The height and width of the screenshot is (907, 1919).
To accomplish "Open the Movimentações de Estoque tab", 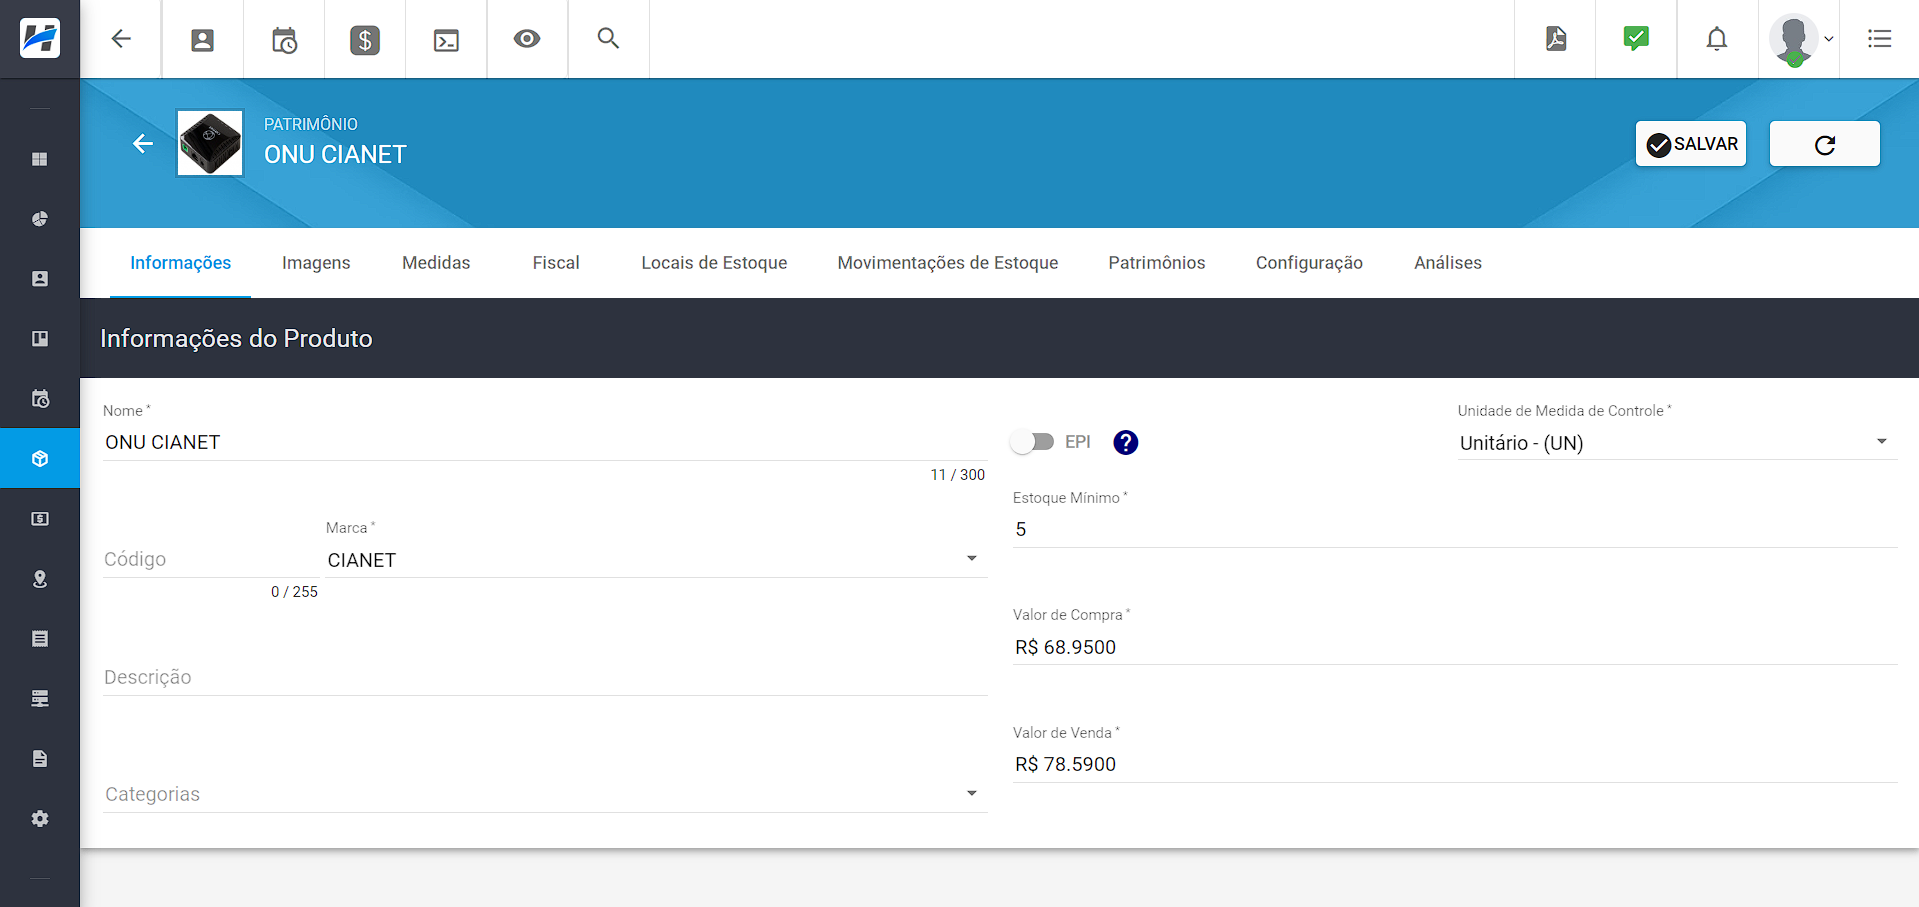I will pos(948,263).
